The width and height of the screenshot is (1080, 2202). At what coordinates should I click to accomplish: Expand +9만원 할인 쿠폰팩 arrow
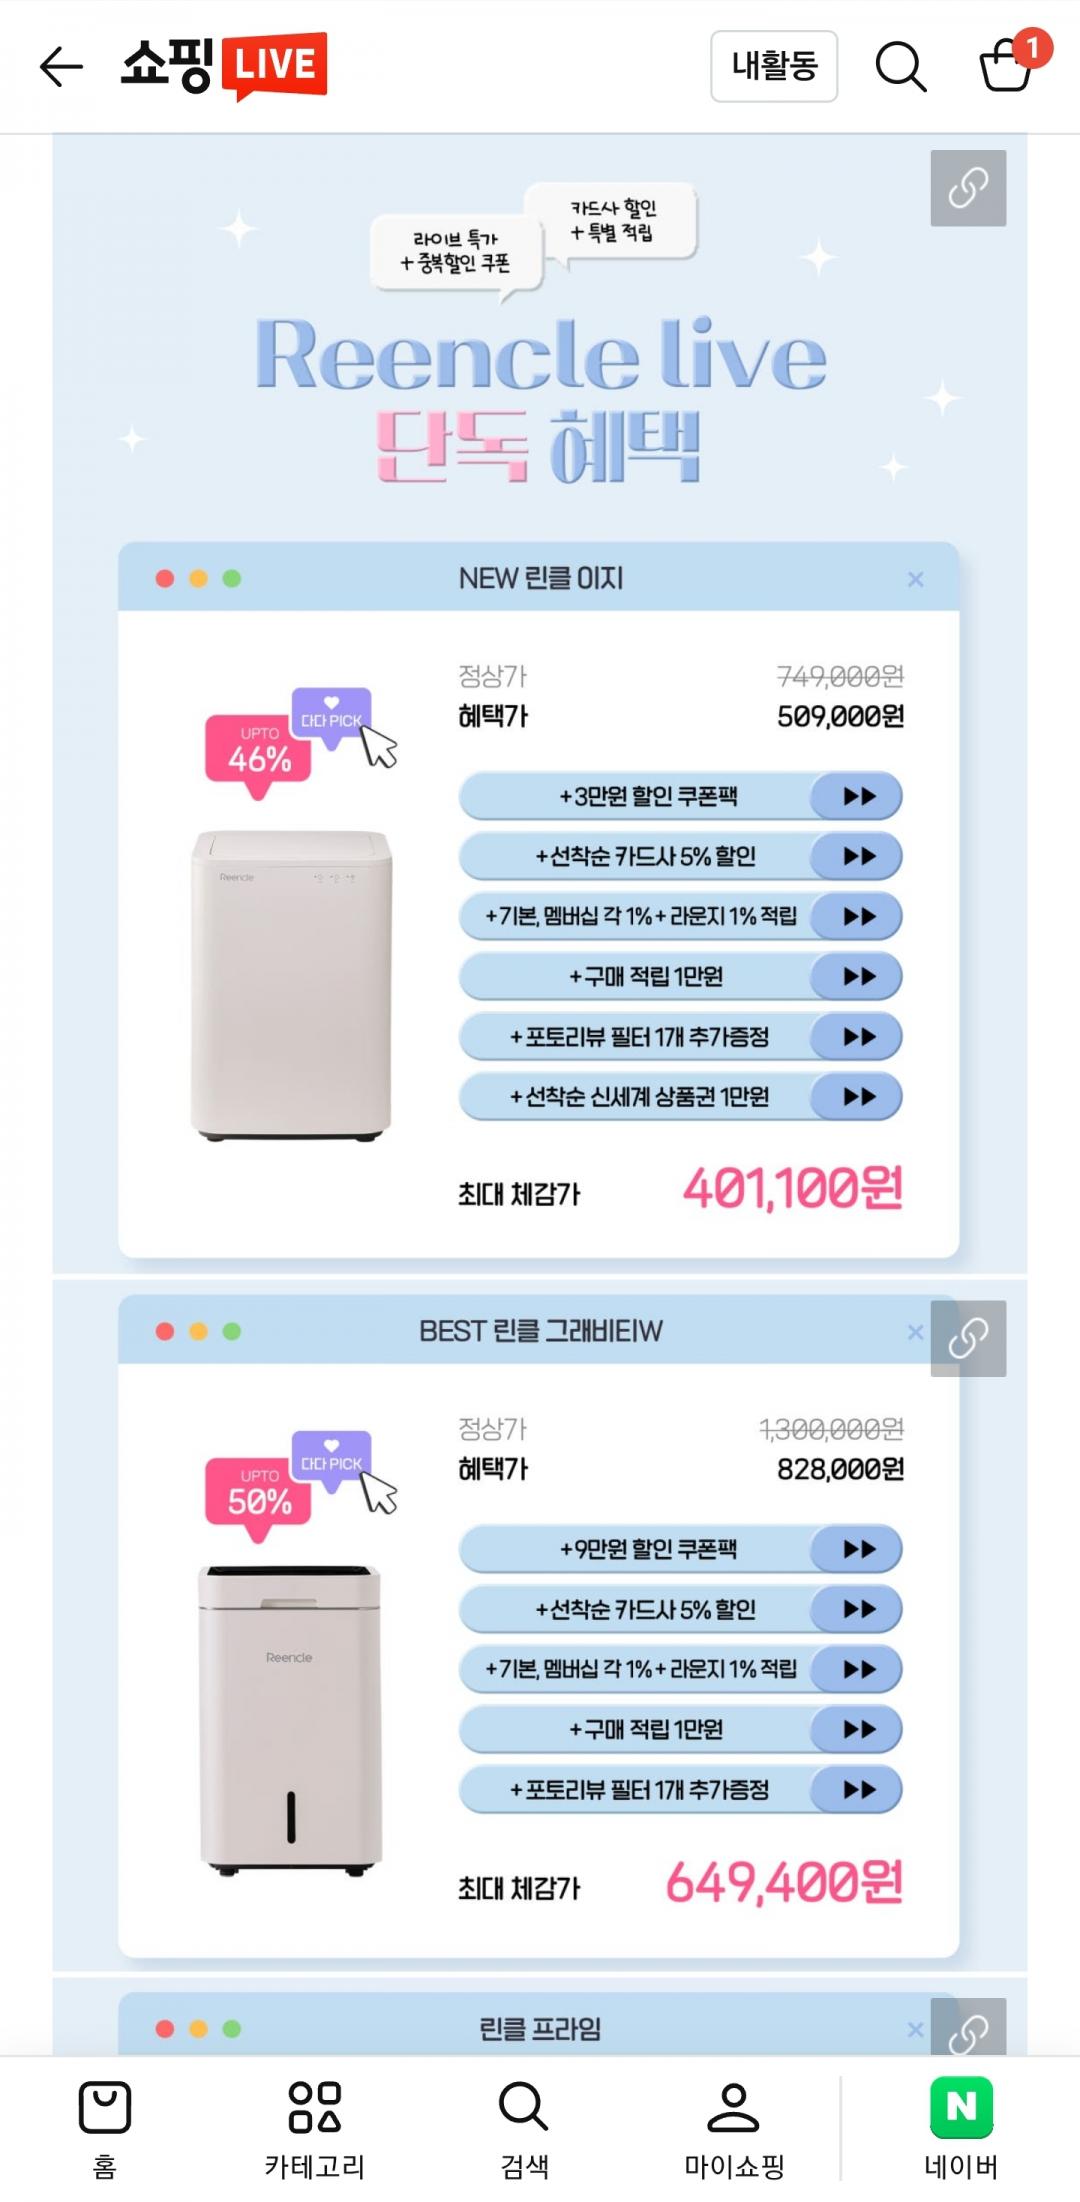[858, 1549]
